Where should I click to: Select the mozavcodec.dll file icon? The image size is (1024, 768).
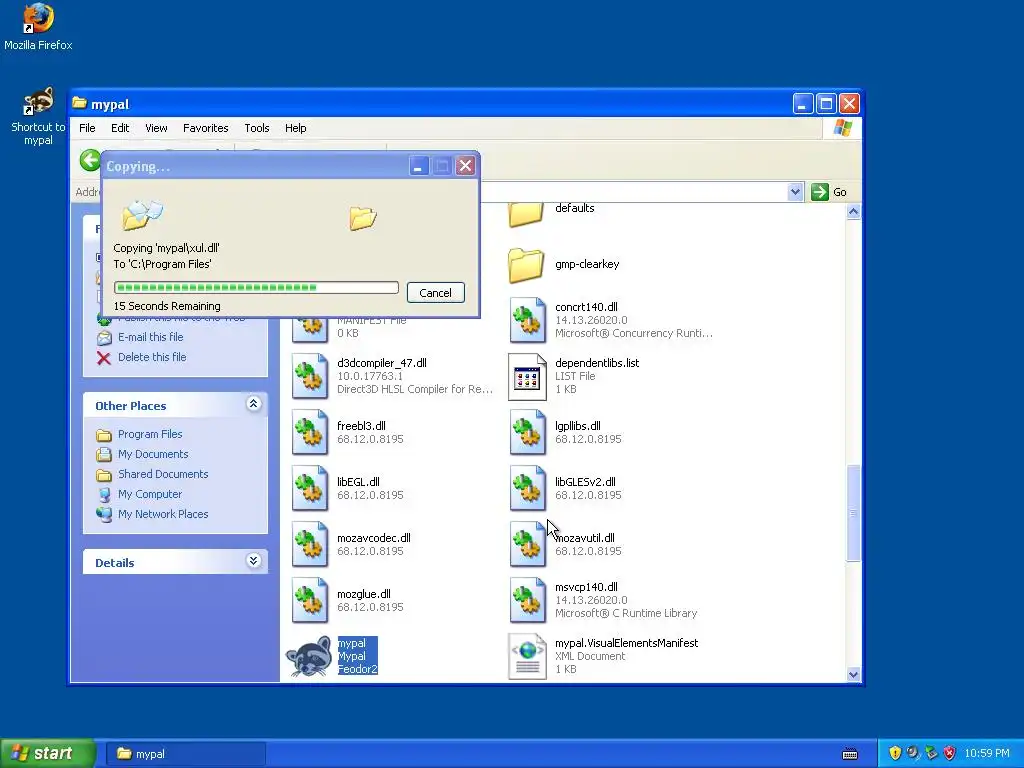[310, 545]
